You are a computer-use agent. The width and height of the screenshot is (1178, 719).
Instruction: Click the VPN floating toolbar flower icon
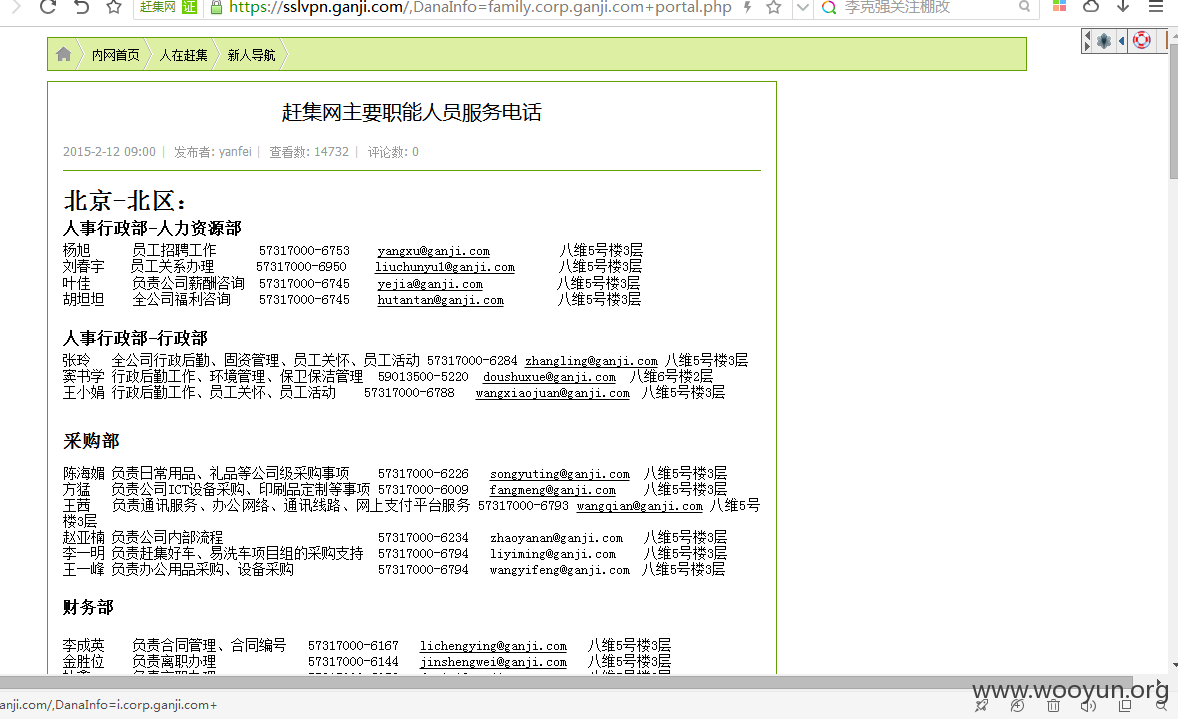click(x=1104, y=41)
